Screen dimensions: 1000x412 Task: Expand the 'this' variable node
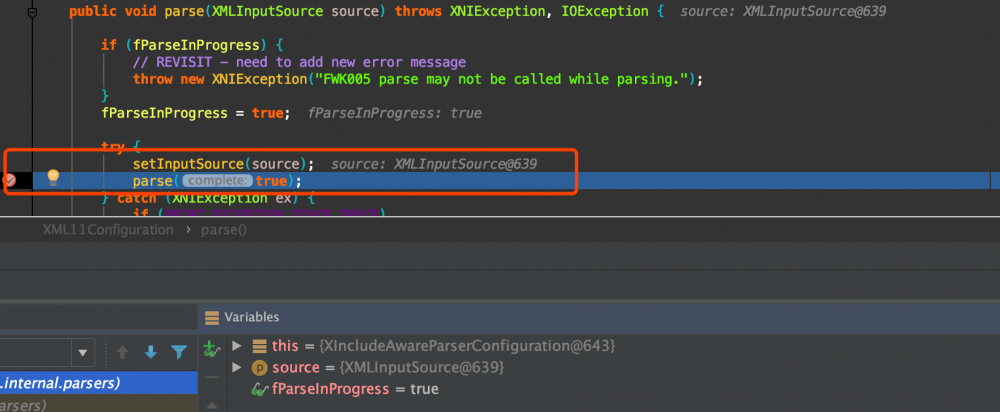[236, 346]
